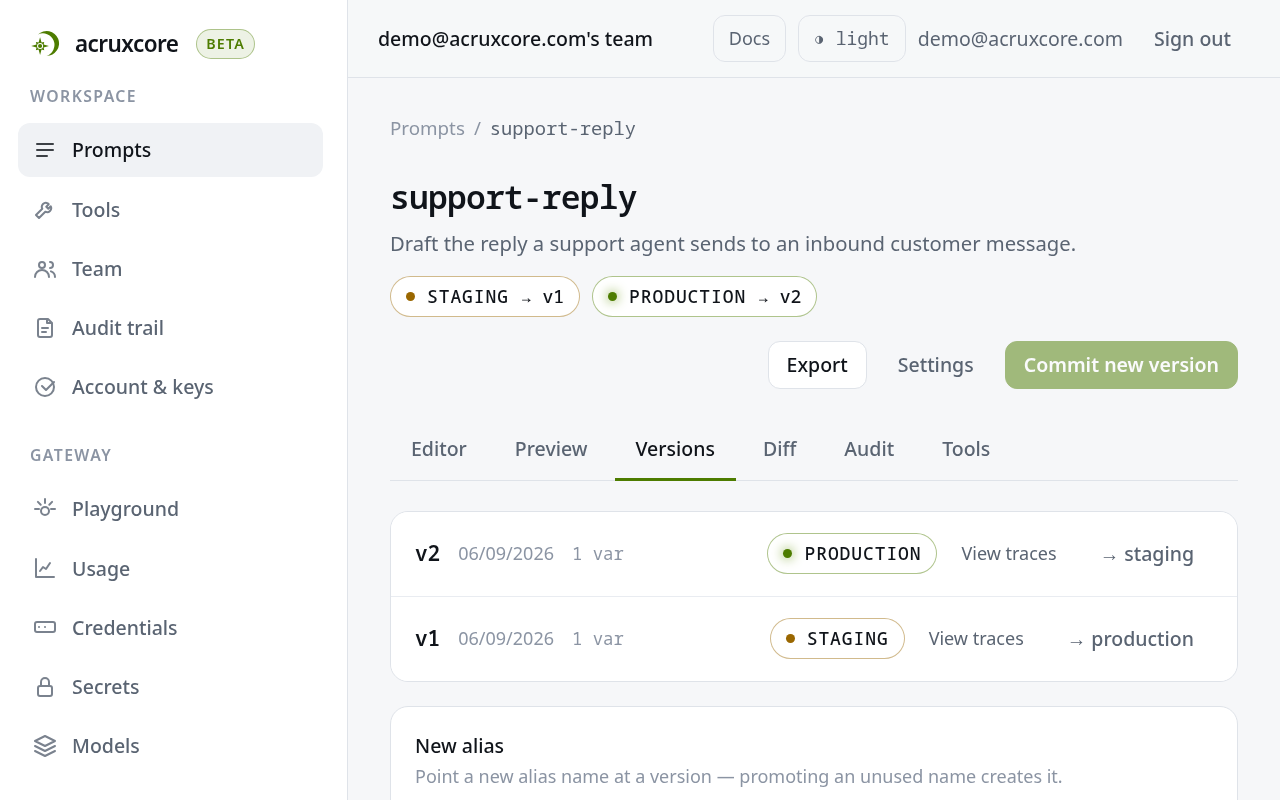
Task: Click the Models layers icon
Action: tap(45, 746)
